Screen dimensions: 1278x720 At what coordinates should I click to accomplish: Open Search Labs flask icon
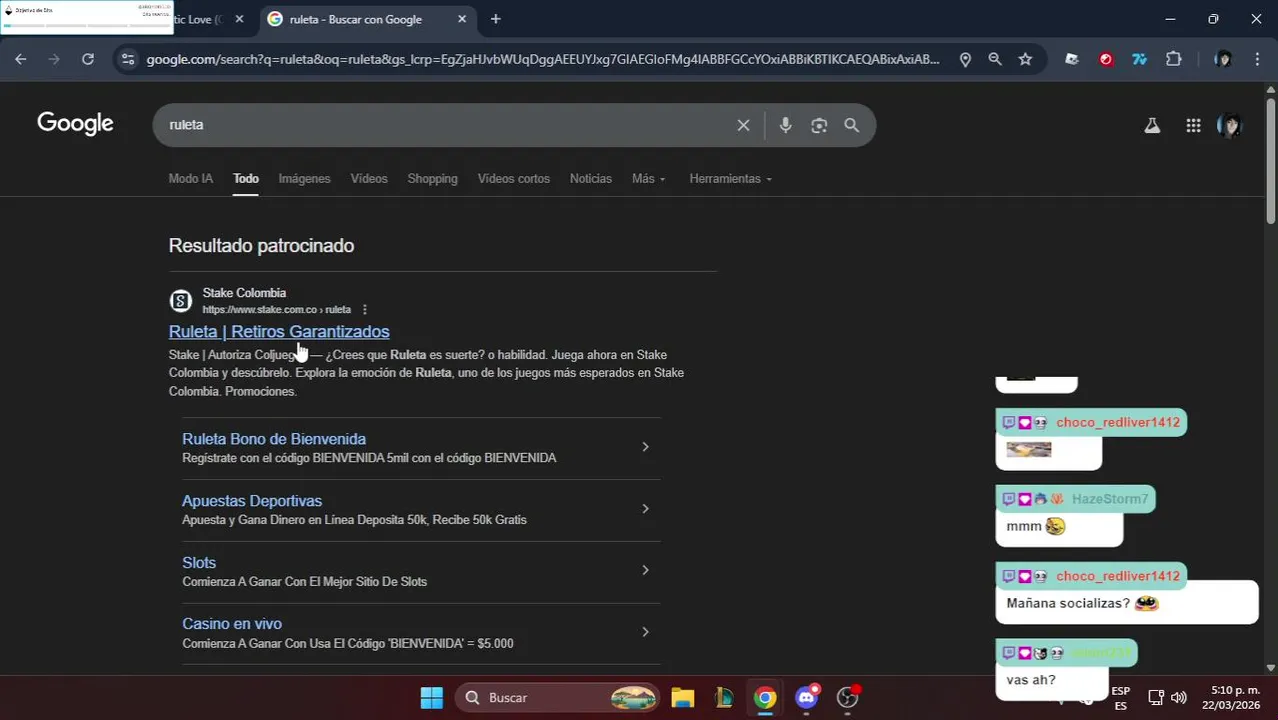pos(1152,125)
